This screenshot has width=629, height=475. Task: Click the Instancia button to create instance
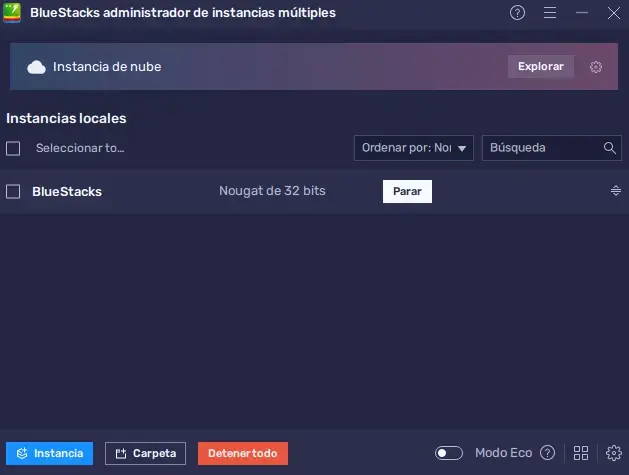point(49,453)
